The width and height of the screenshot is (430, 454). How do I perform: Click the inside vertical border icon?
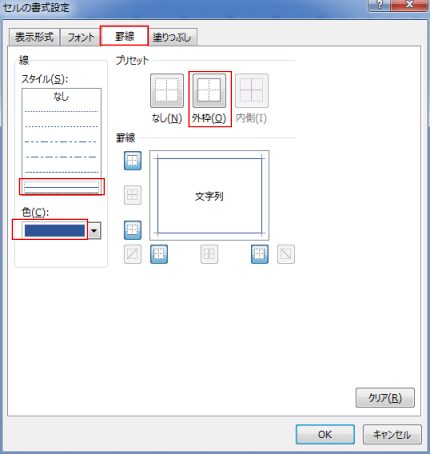point(209,254)
